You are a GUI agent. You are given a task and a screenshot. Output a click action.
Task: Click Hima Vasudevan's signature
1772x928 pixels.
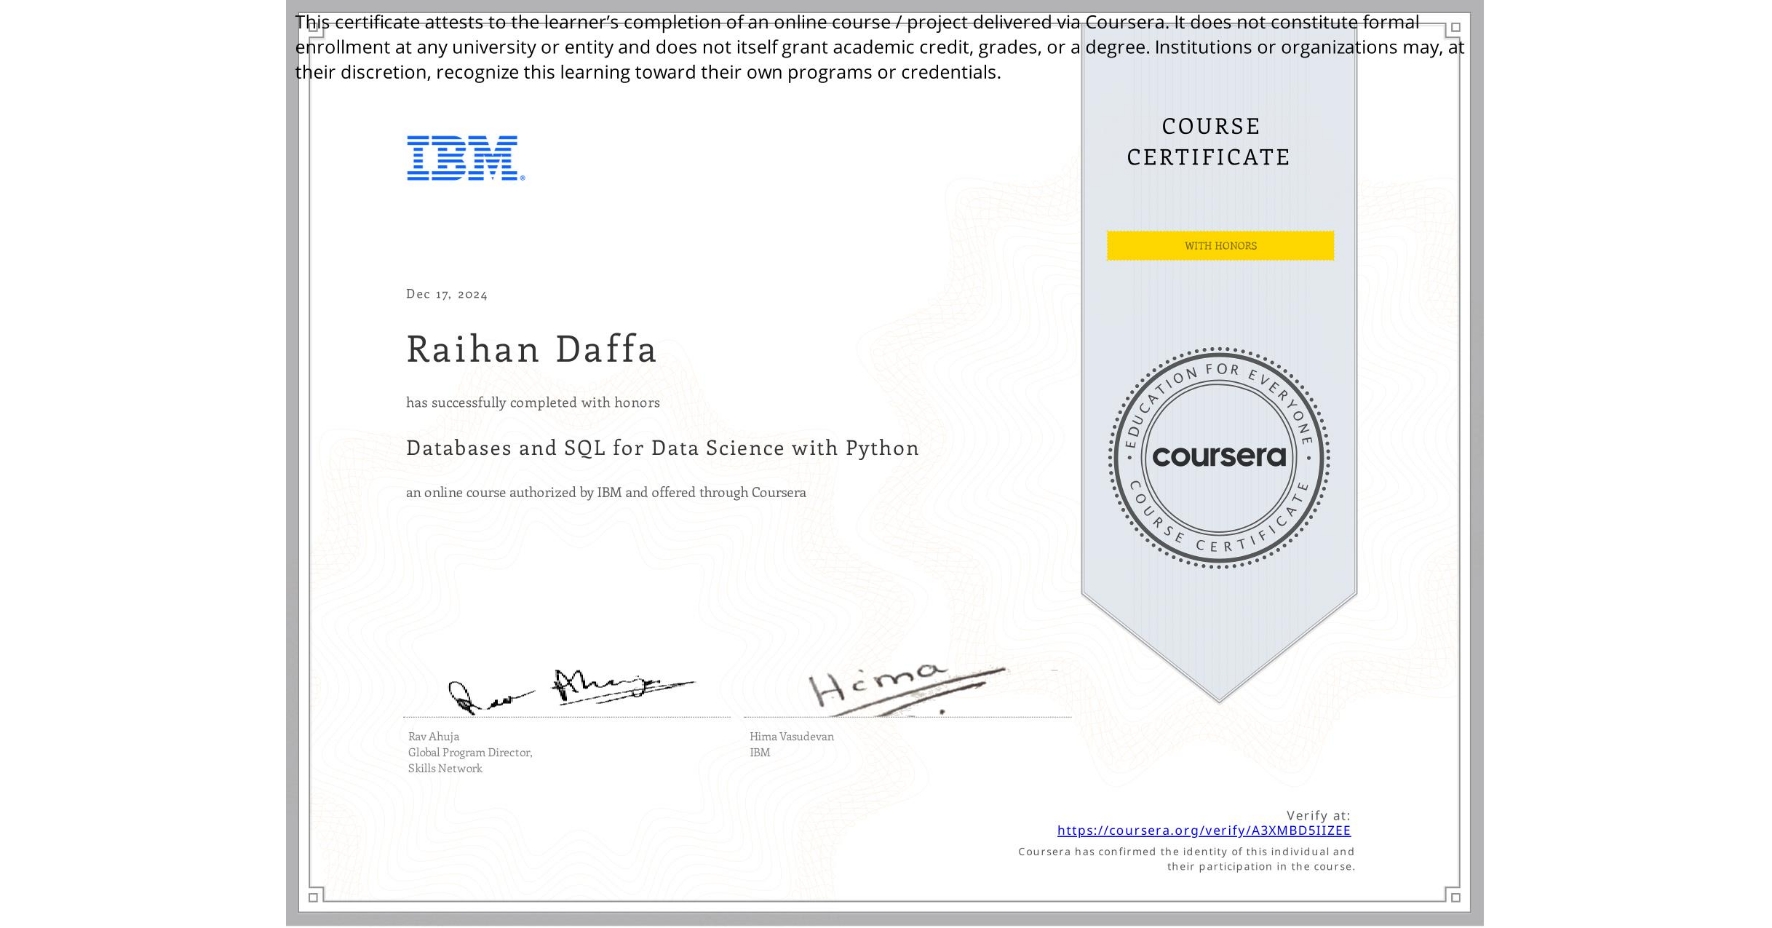[x=905, y=688]
